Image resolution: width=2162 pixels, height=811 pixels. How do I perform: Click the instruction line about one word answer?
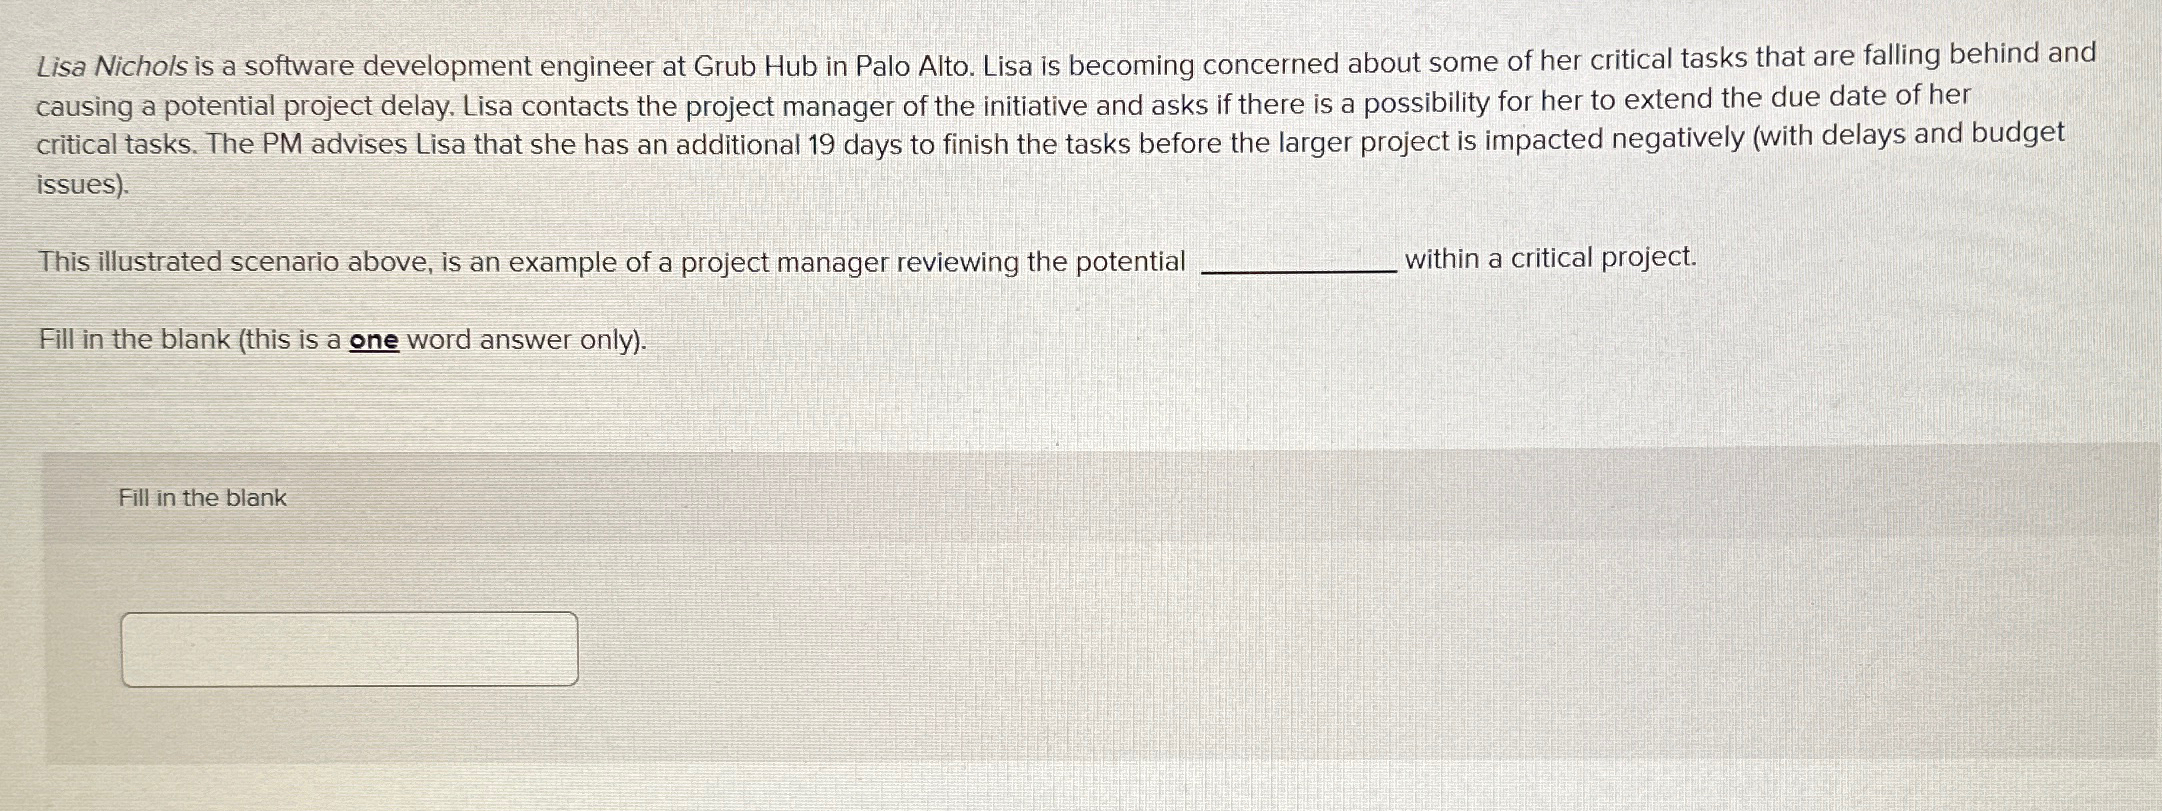(x=340, y=340)
